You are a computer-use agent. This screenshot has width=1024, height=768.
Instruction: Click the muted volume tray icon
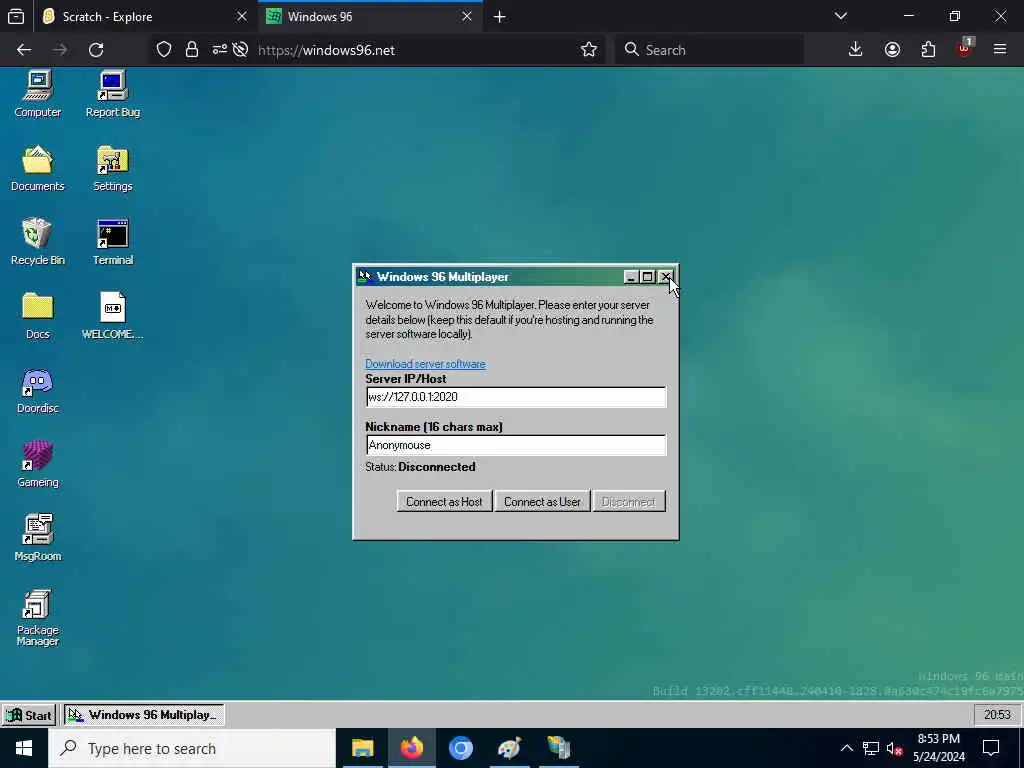894,748
